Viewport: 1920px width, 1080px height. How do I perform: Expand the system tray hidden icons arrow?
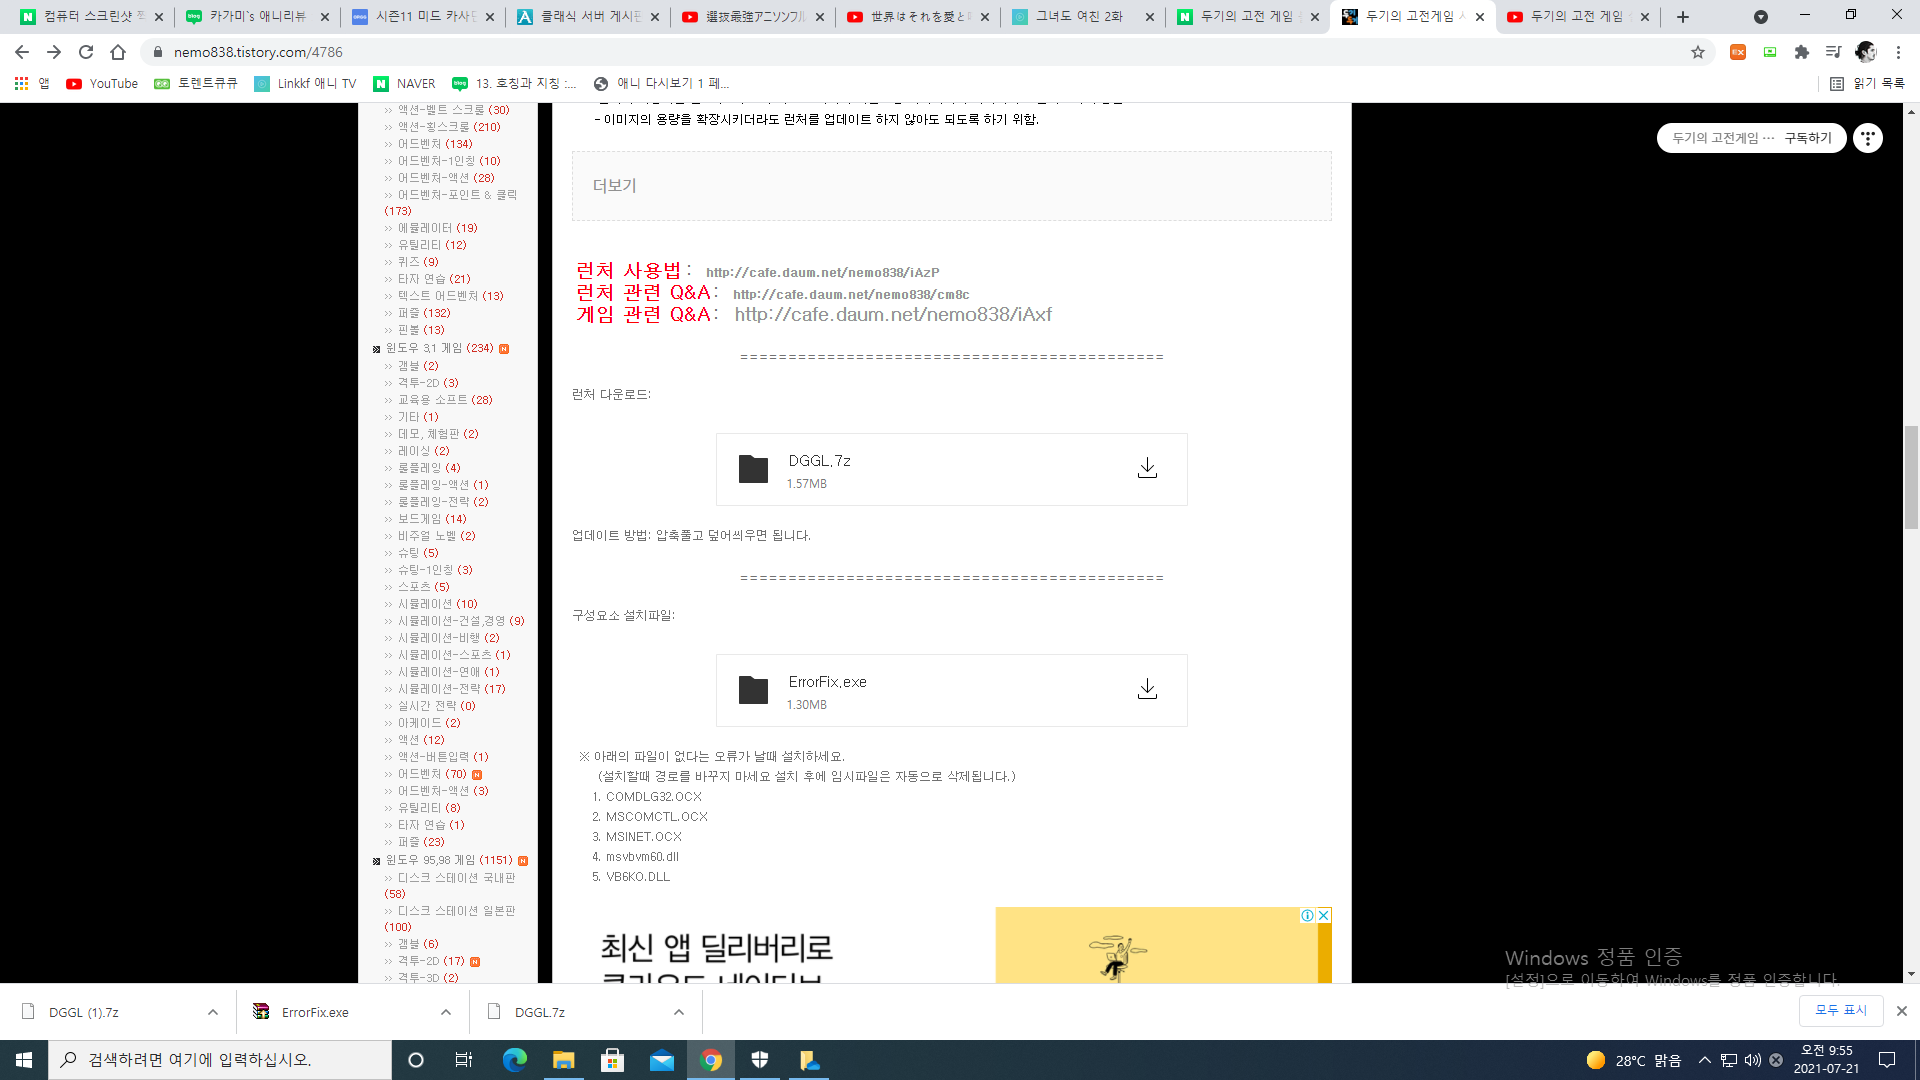coord(1704,1060)
